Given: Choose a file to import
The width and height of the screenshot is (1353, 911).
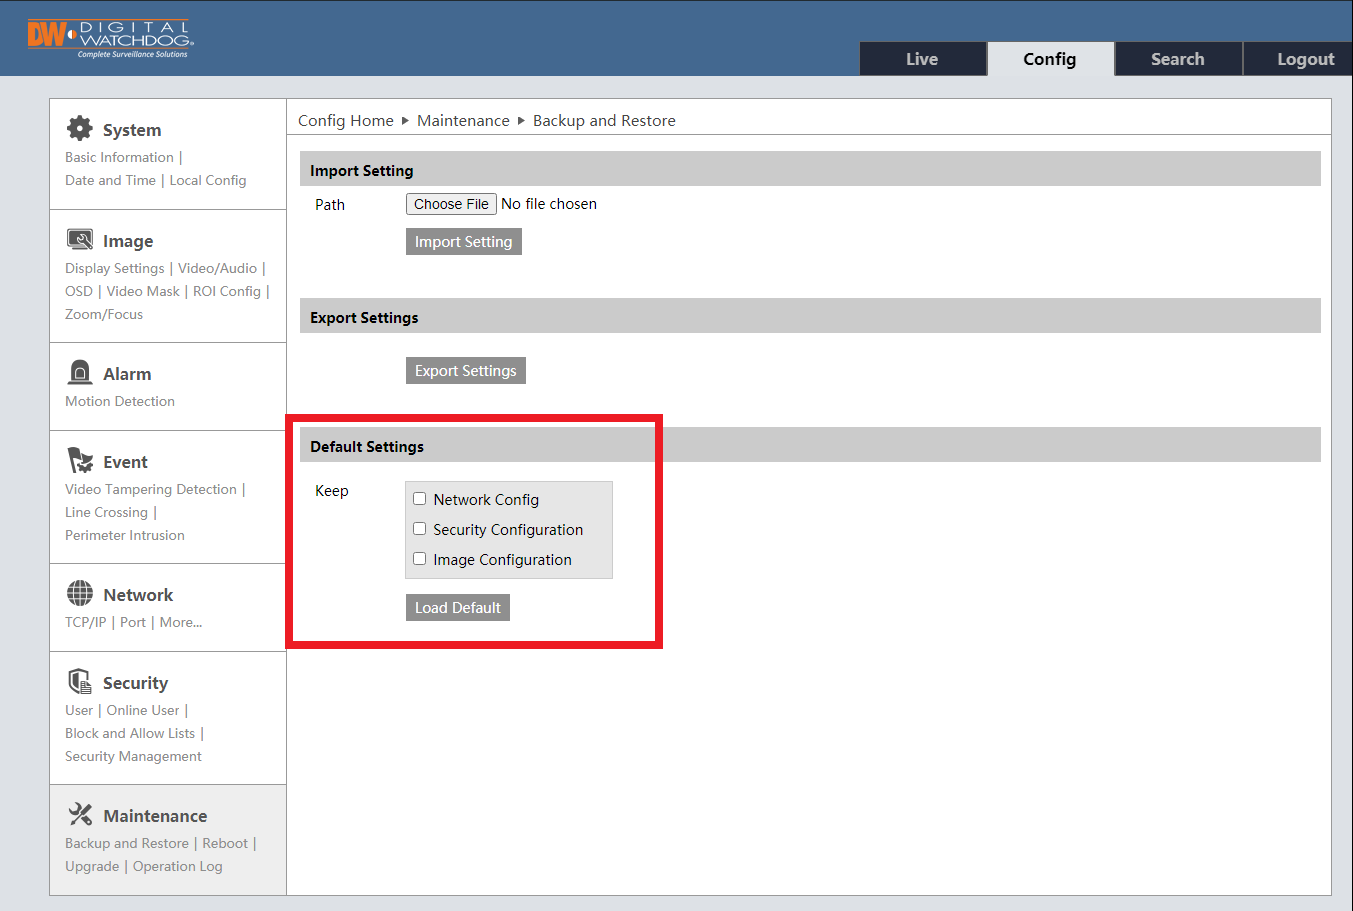Looking at the screenshot, I should (451, 204).
